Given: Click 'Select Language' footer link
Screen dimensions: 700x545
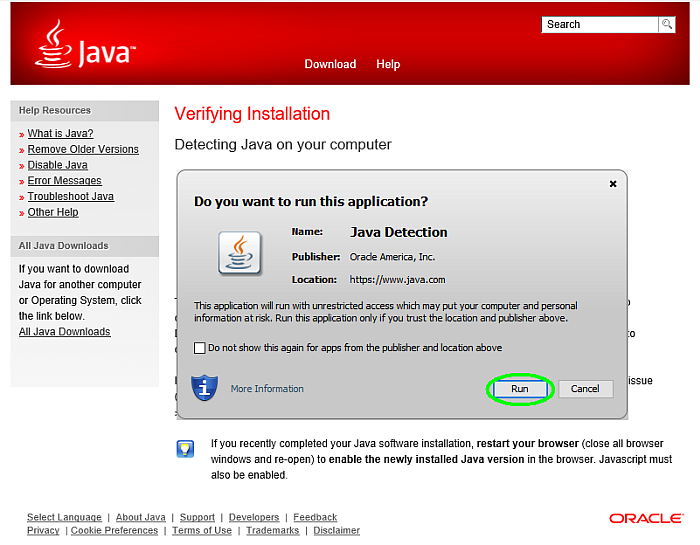Looking at the screenshot, I should [64, 517].
